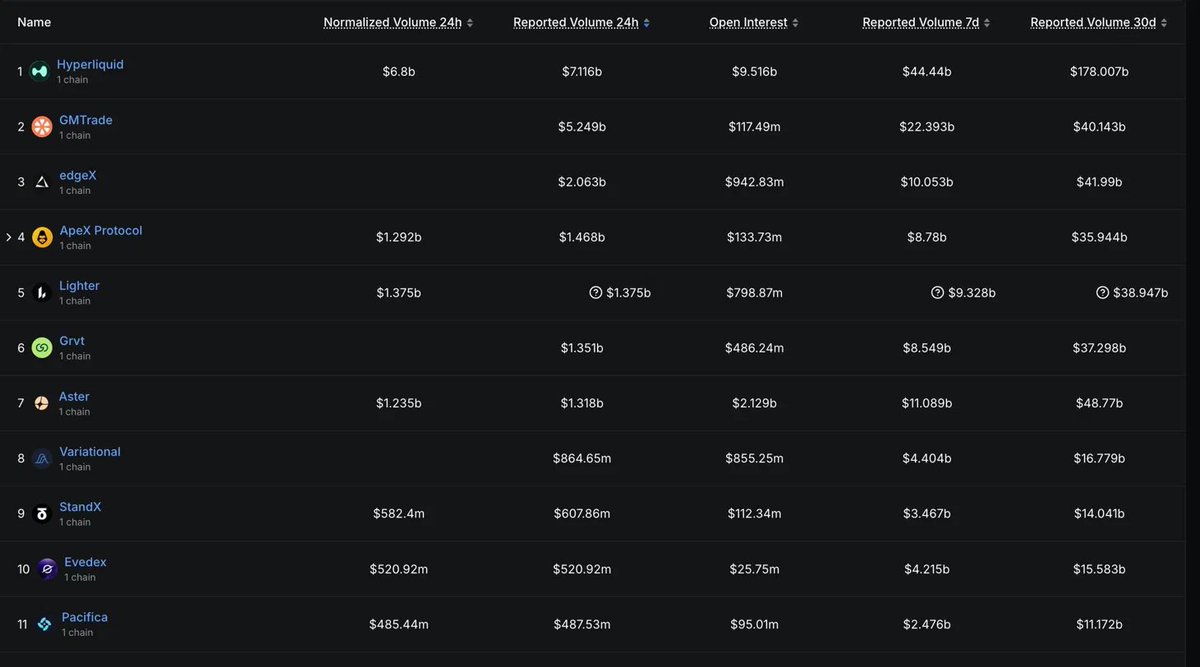The image size is (1200, 667).
Task: Open the edgeX protocol link
Action: [78, 175]
